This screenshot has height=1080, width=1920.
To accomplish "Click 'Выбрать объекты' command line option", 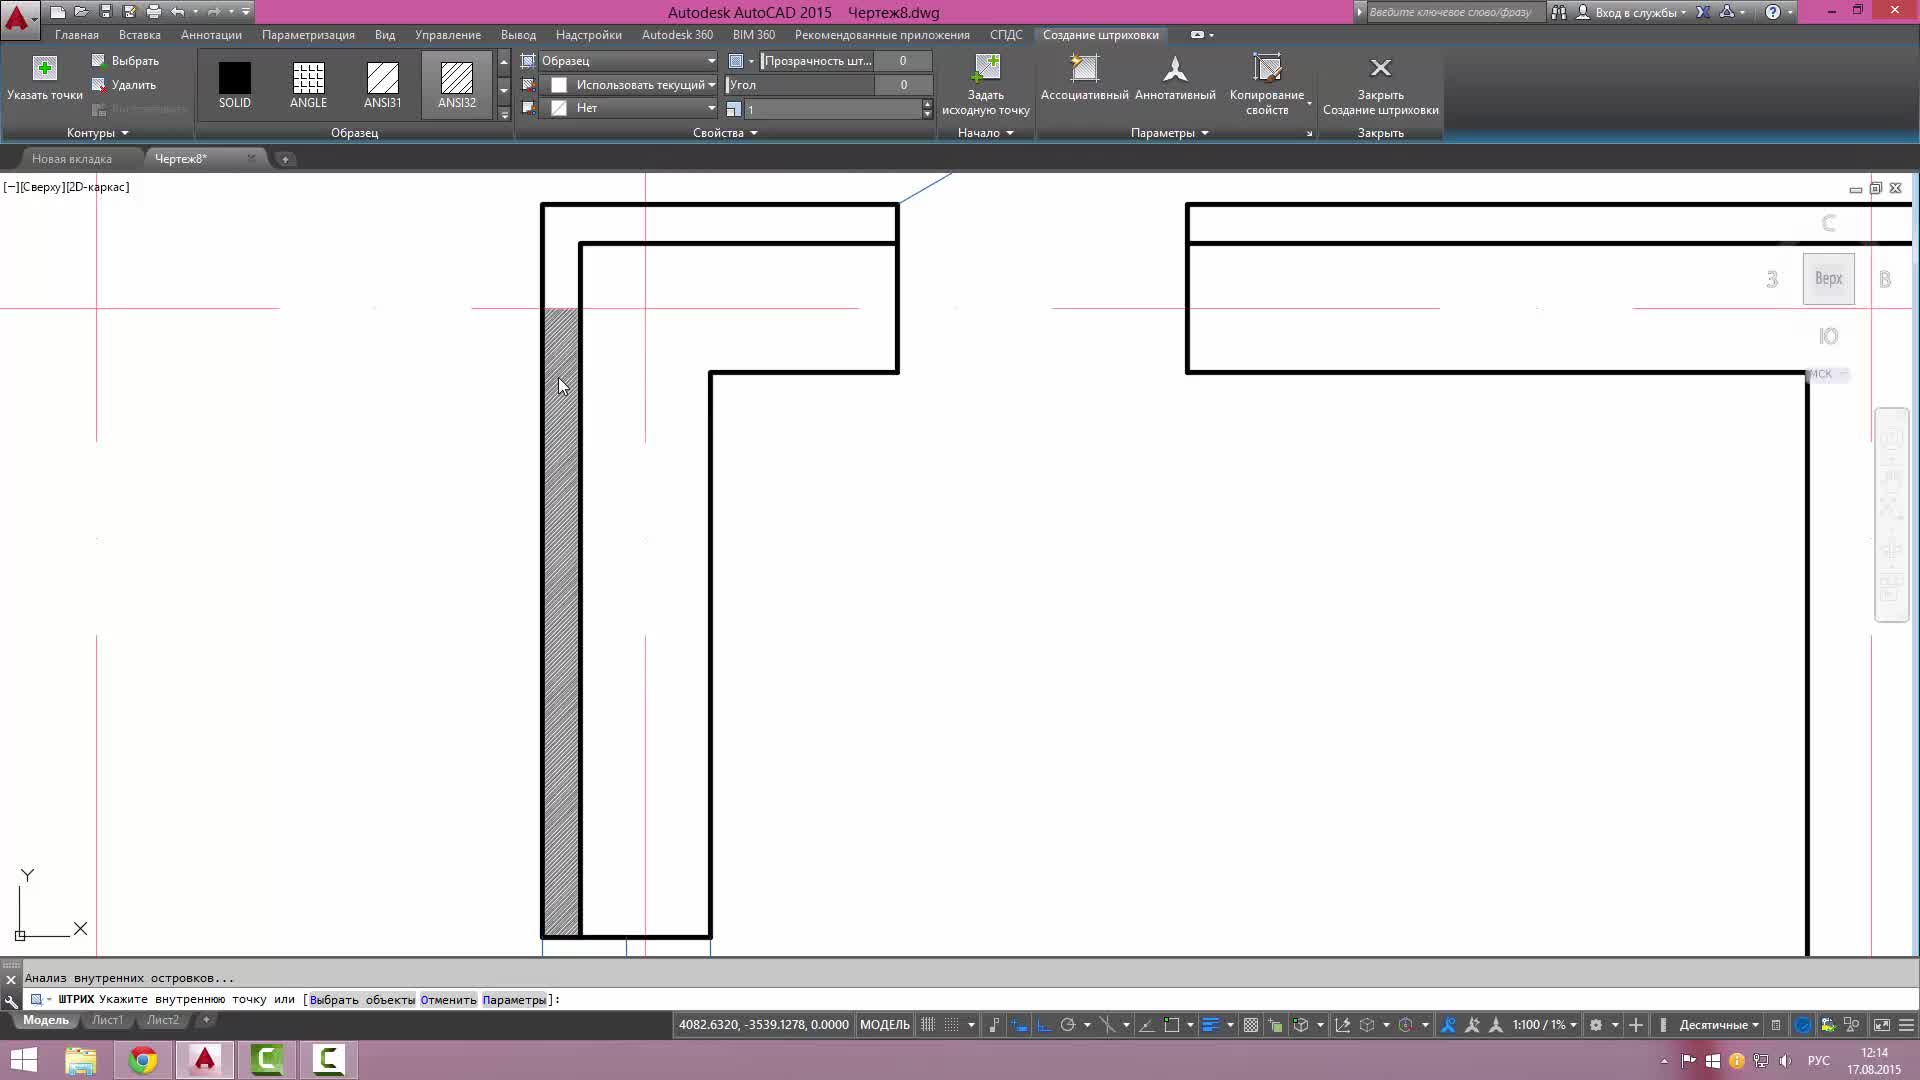I will click(x=362, y=999).
